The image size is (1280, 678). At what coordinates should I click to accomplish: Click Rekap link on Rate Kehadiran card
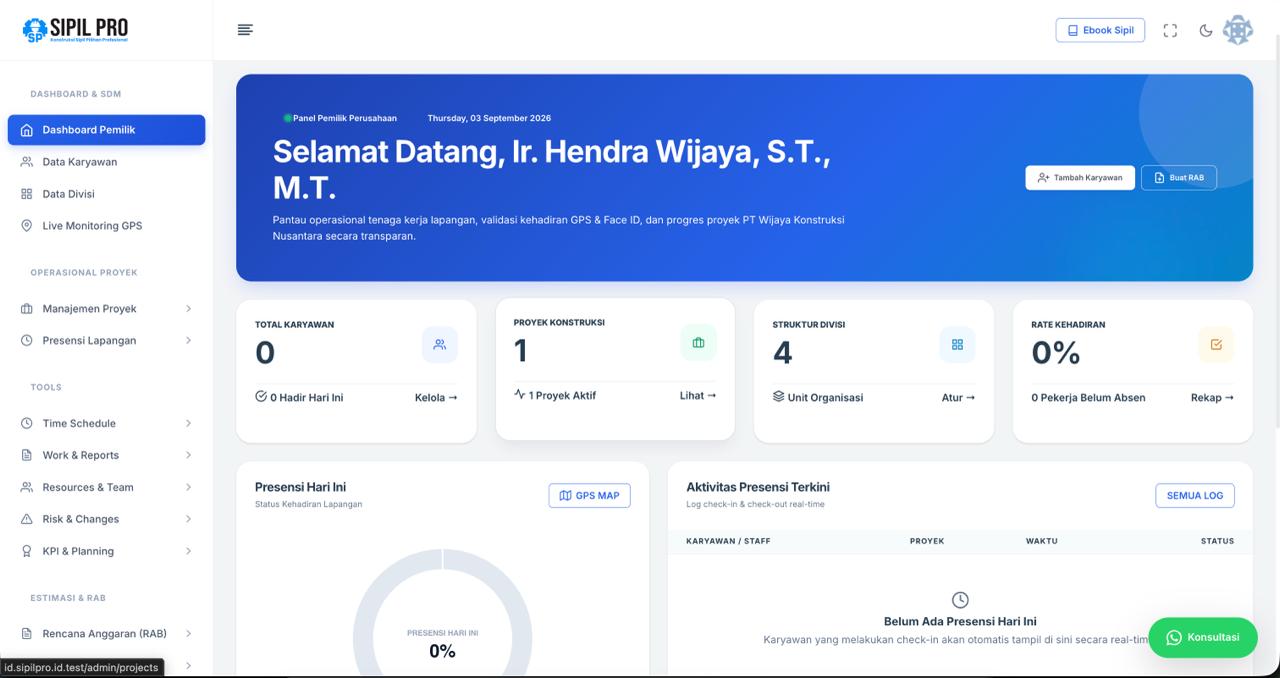(x=1212, y=398)
